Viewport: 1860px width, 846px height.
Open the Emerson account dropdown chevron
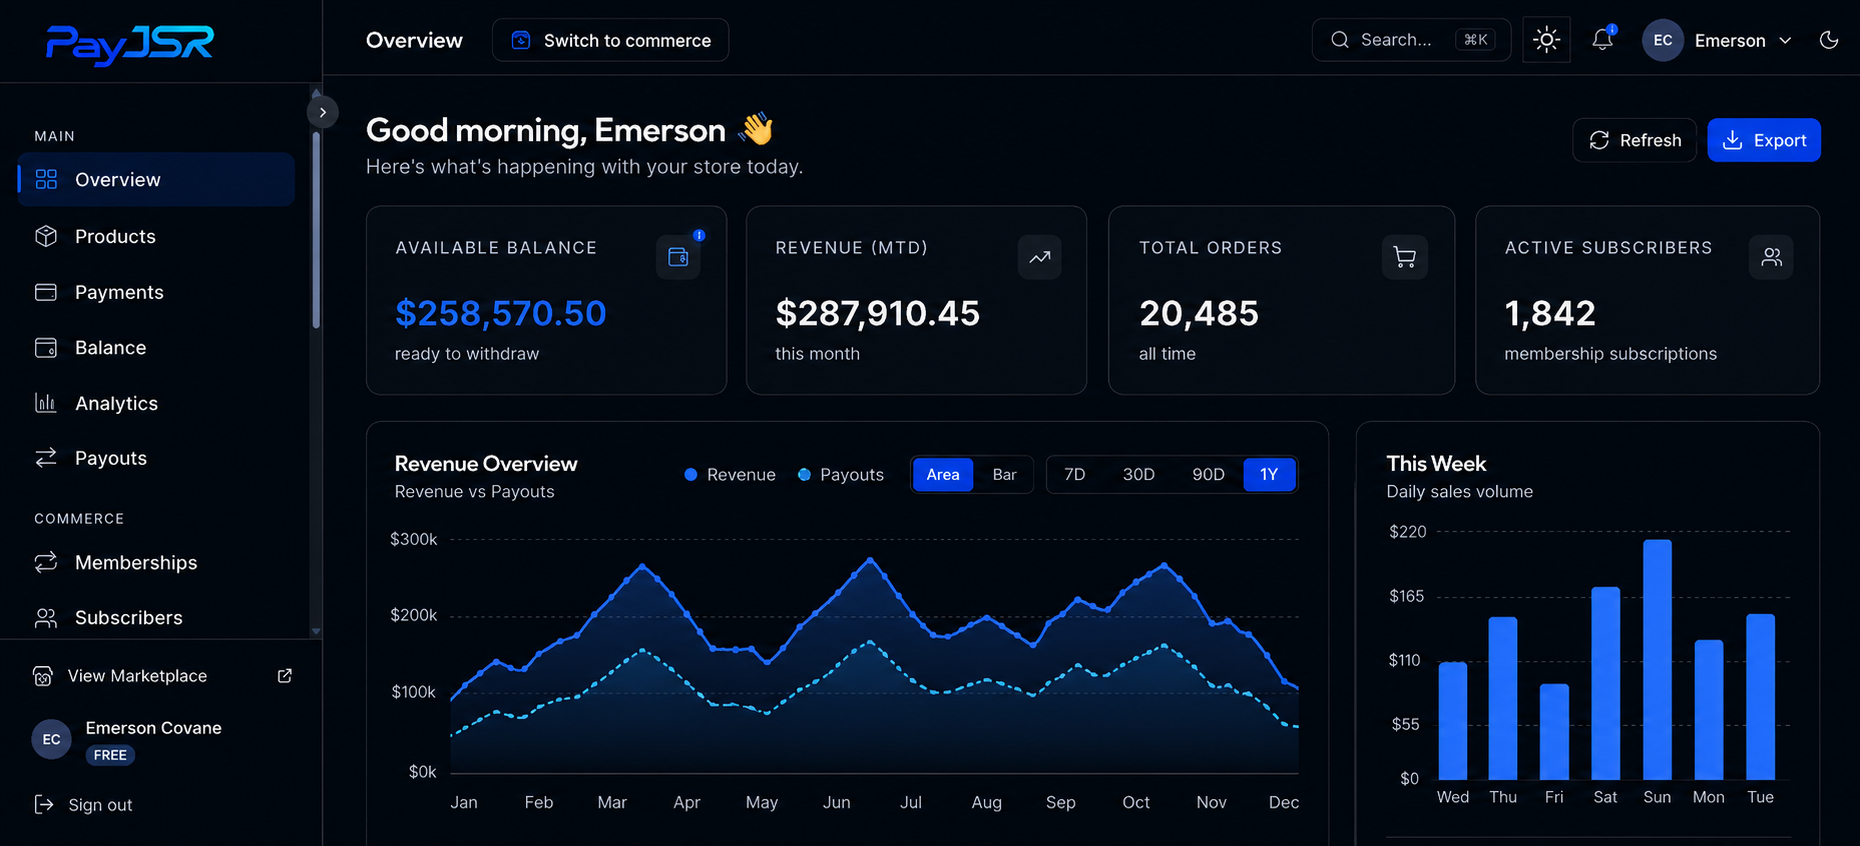[1785, 40]
